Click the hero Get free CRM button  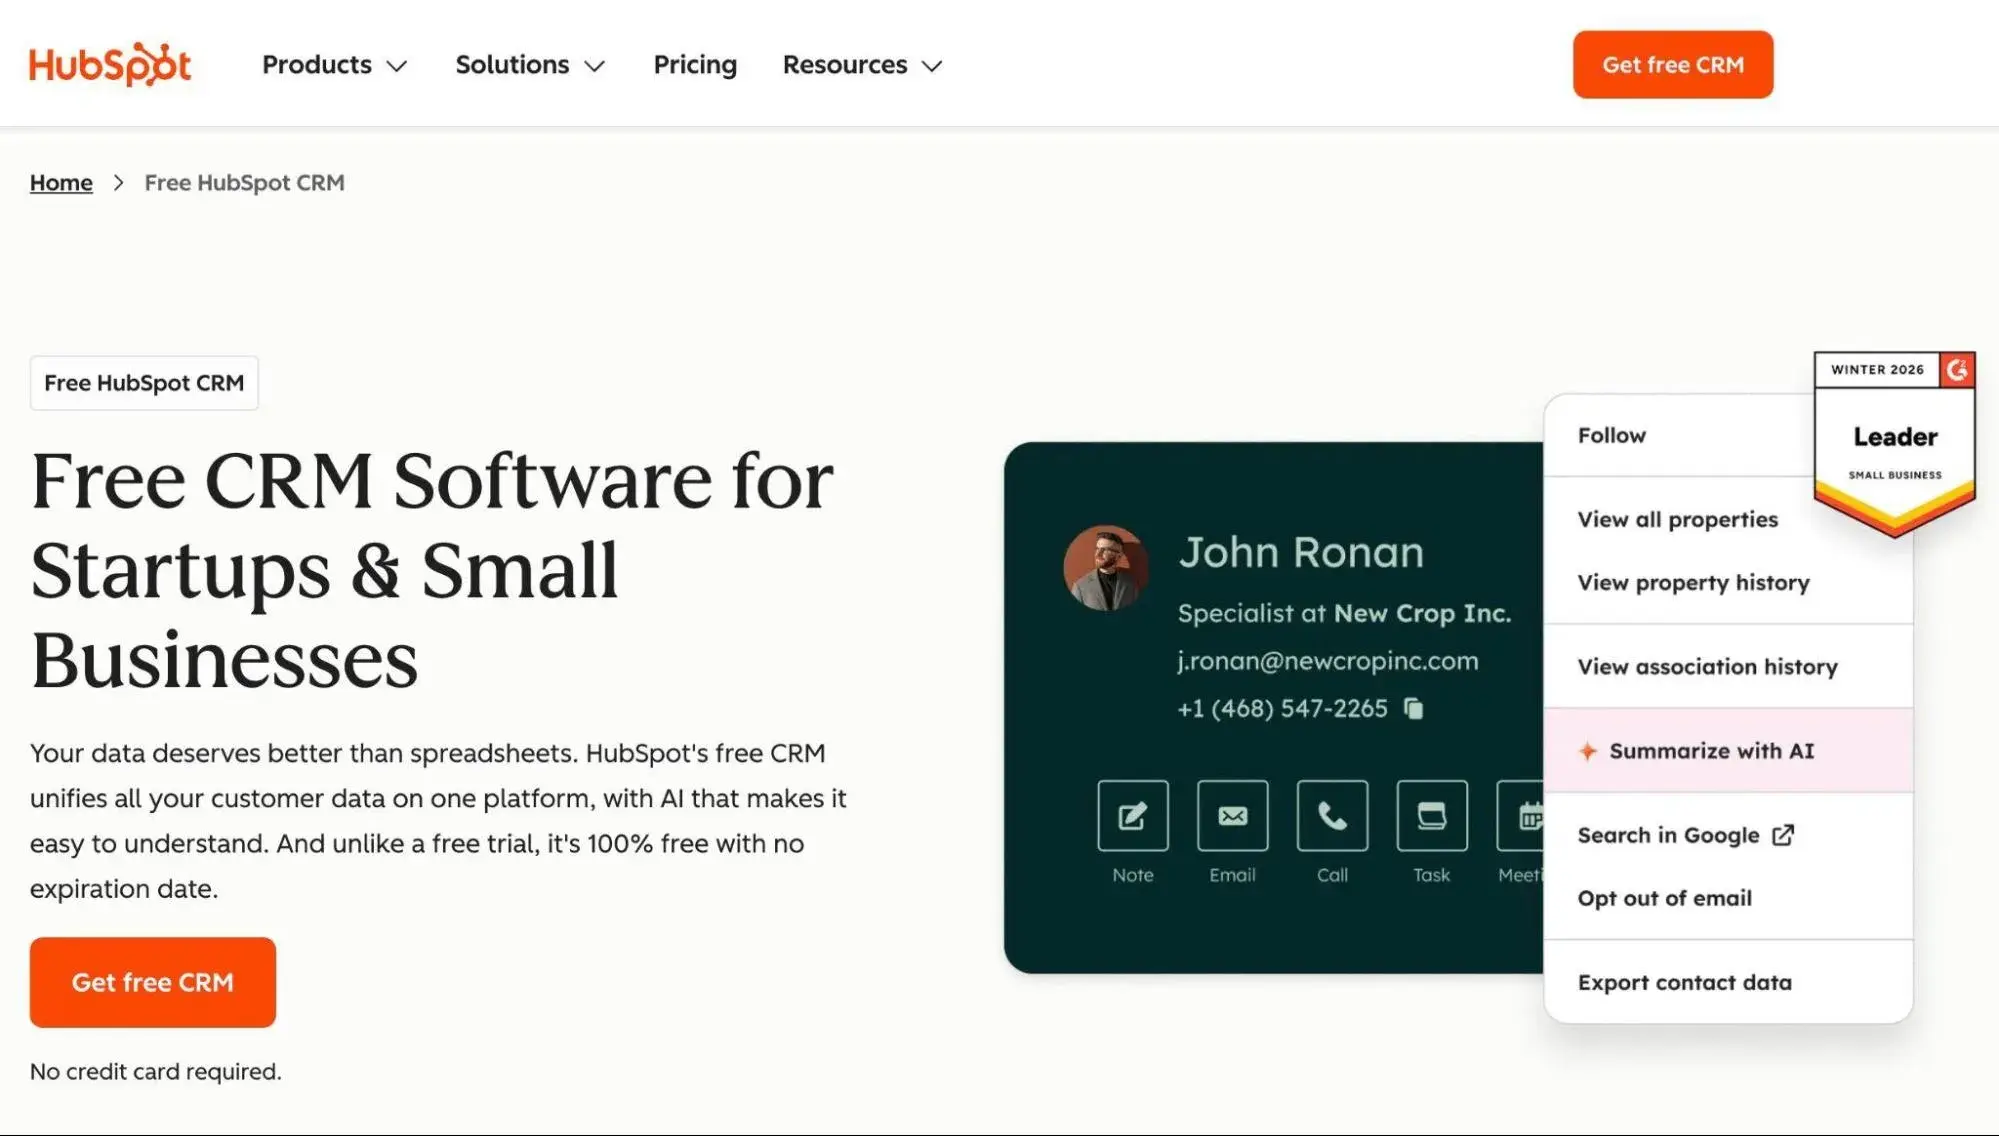coord(153,982)
